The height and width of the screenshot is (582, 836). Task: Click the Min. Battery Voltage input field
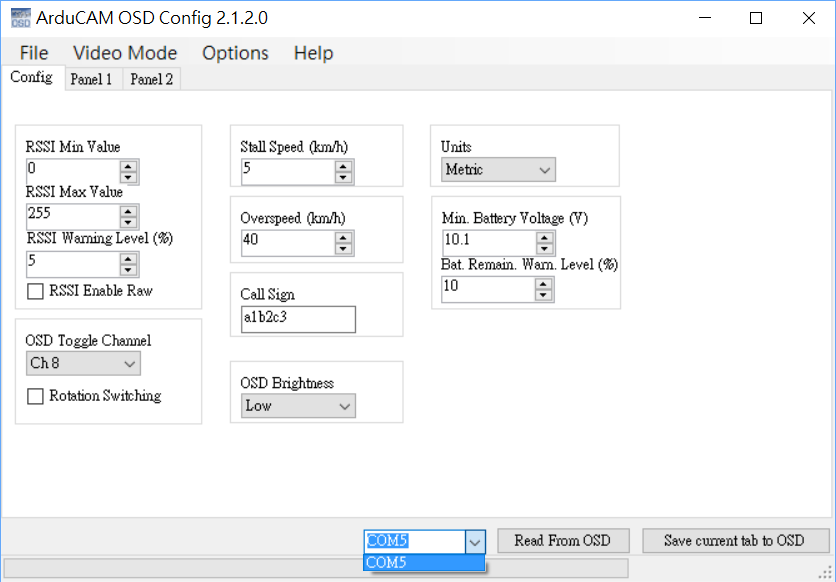point(489,243)
